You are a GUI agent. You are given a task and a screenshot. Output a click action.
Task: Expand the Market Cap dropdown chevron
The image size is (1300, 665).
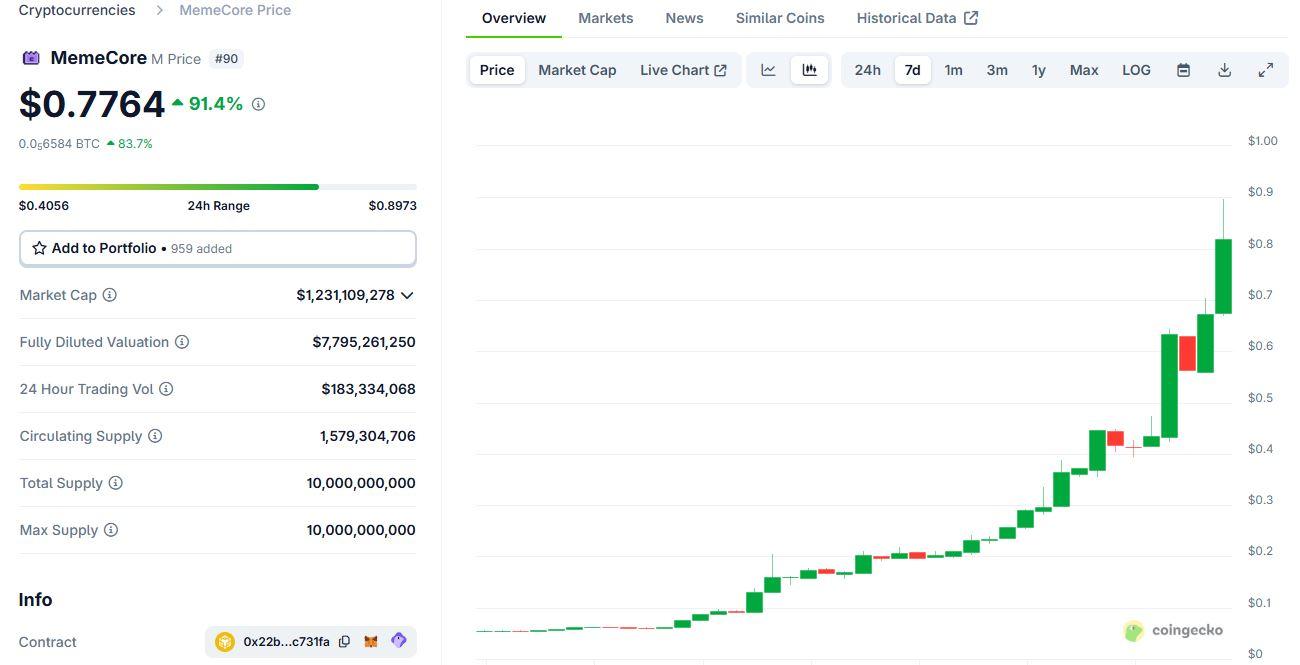coord(407,295)
